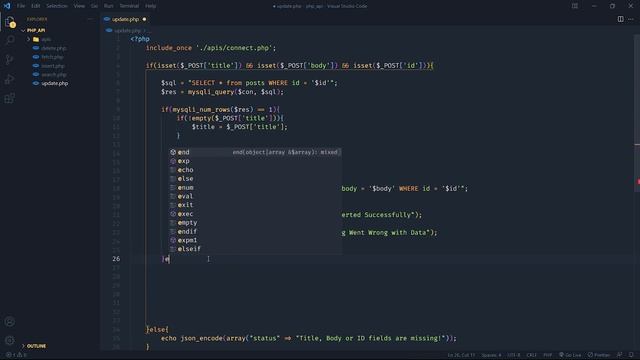640x360 pixels.
Task: Change the PHP language mode in status bar
Action: tap(547, 355)
